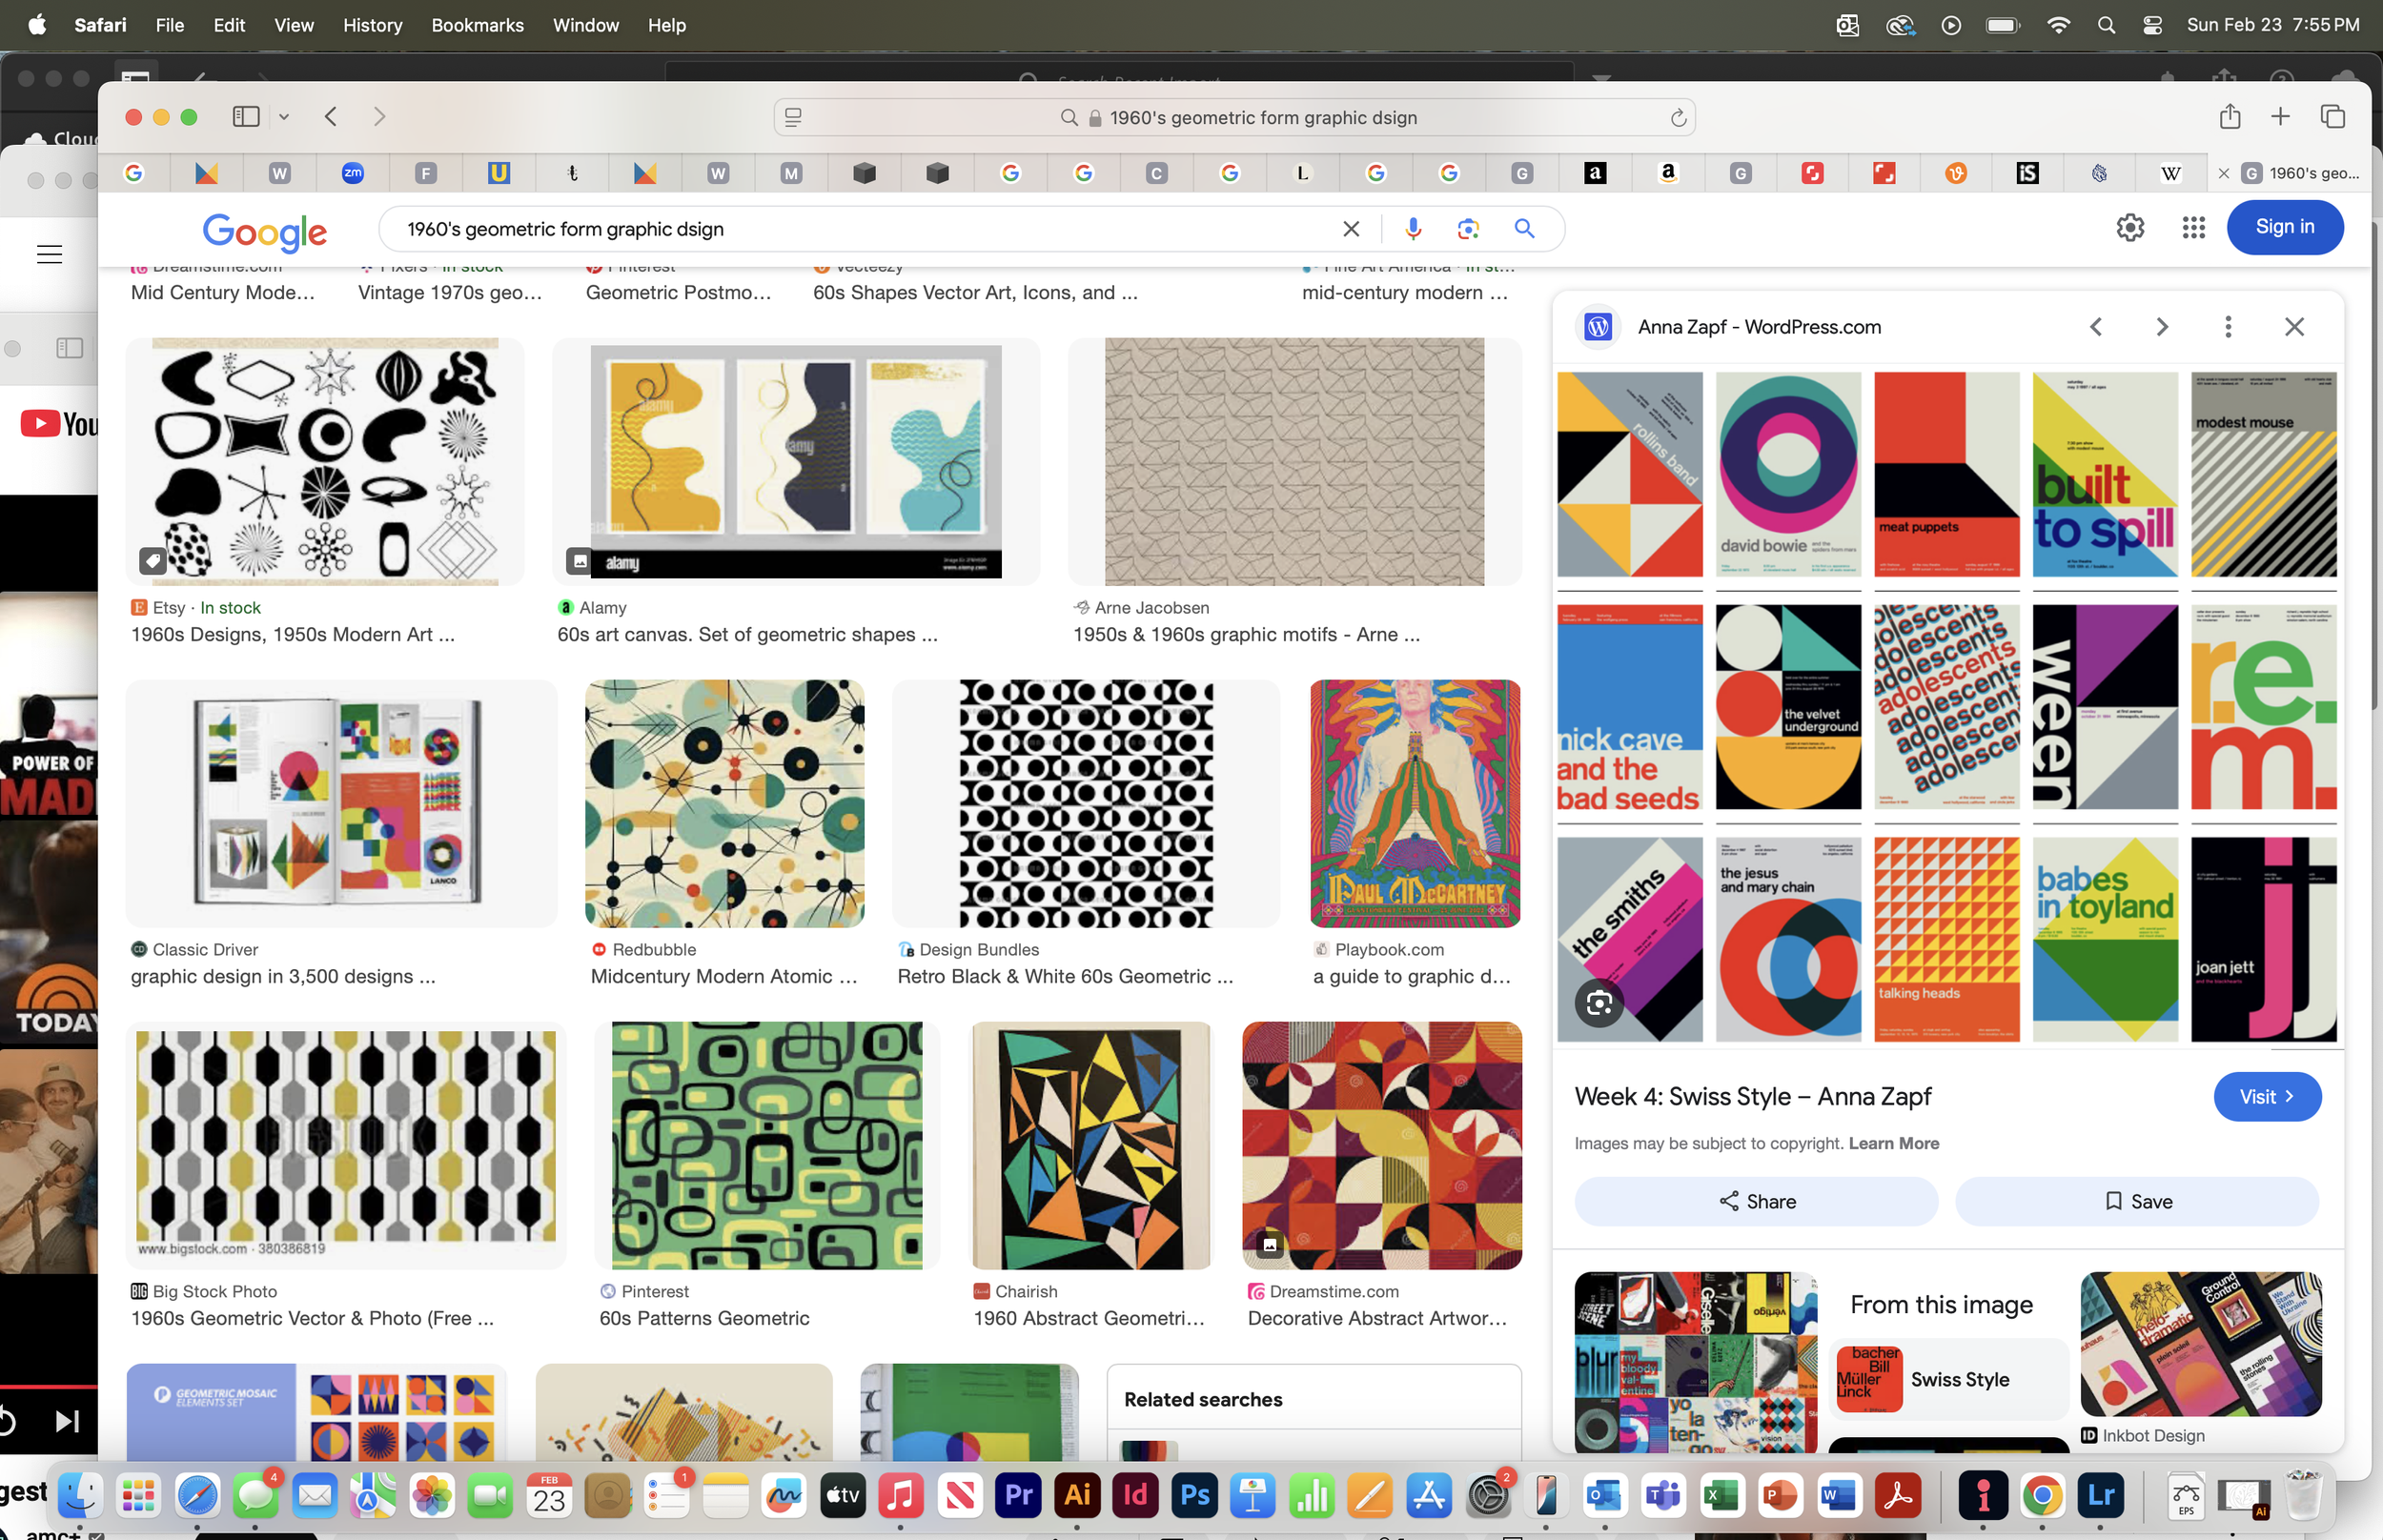Click the blue magnifier search button
2383x1540 pixels.
(1524, 229)
